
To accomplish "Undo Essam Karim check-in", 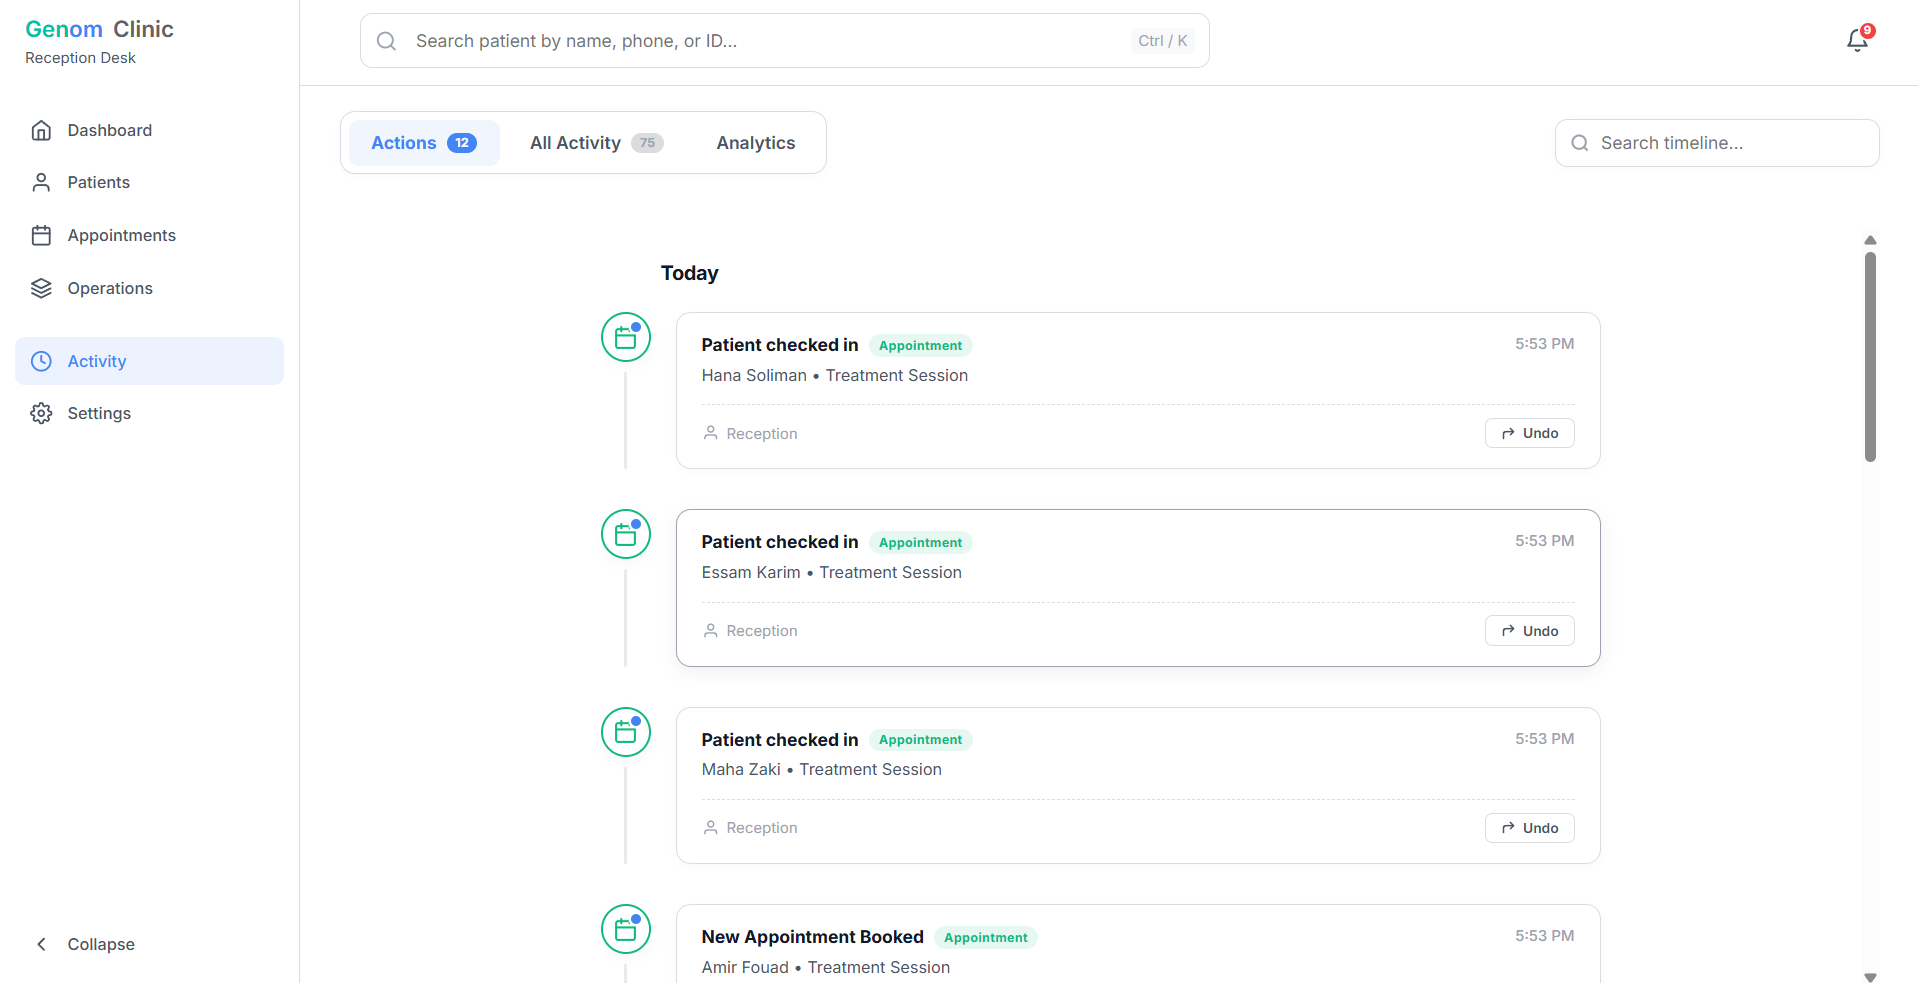I will 1529,631.
